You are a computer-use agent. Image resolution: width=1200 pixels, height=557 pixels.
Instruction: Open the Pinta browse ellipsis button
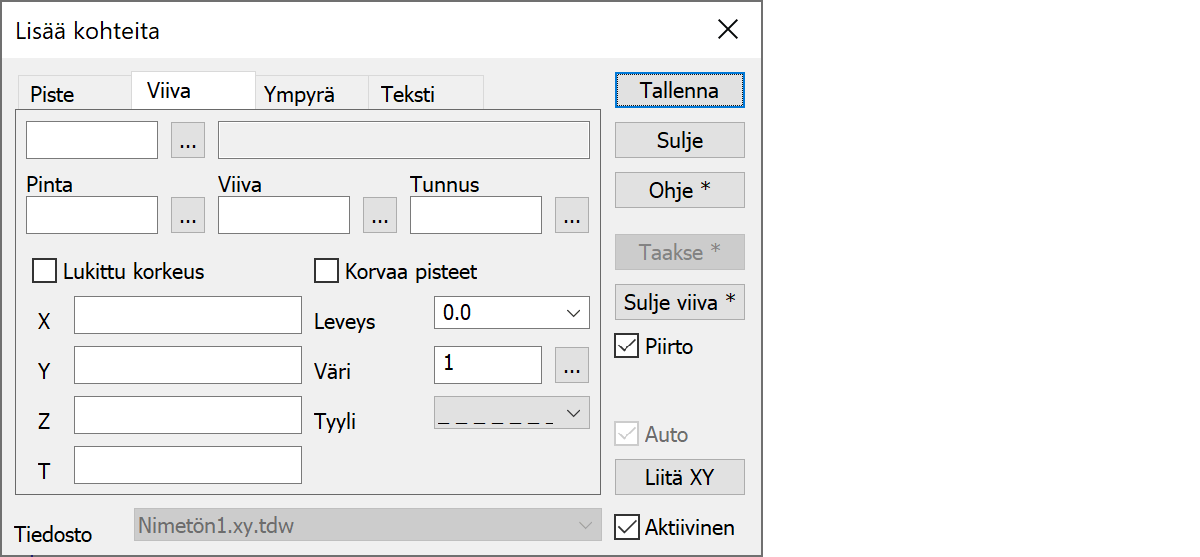[x=188, y=215]
